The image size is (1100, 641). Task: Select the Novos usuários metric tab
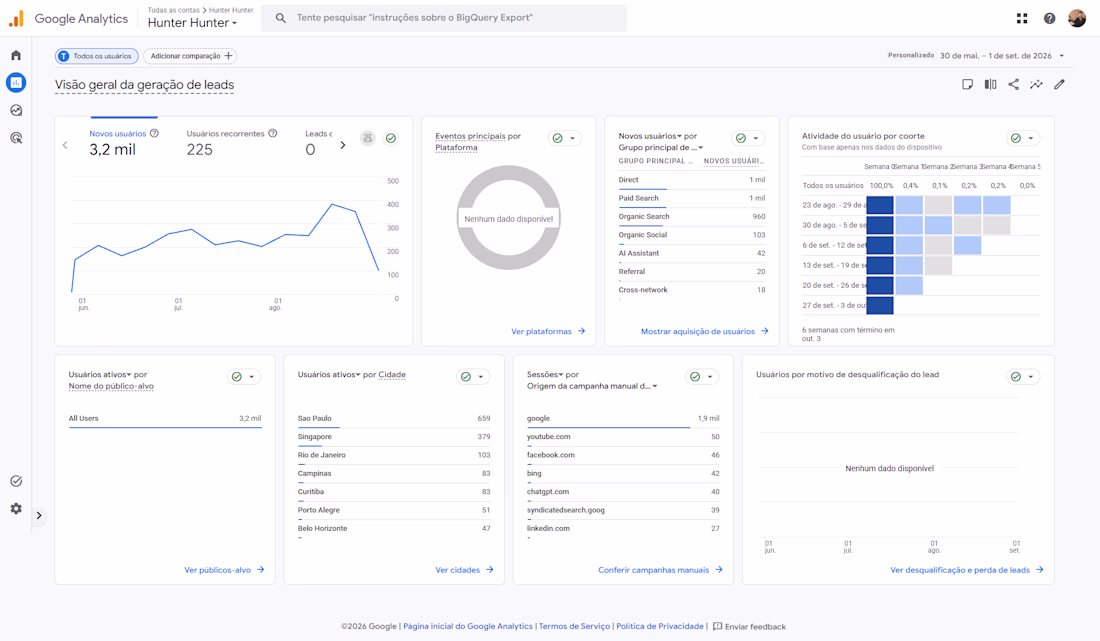pos(123,142)
